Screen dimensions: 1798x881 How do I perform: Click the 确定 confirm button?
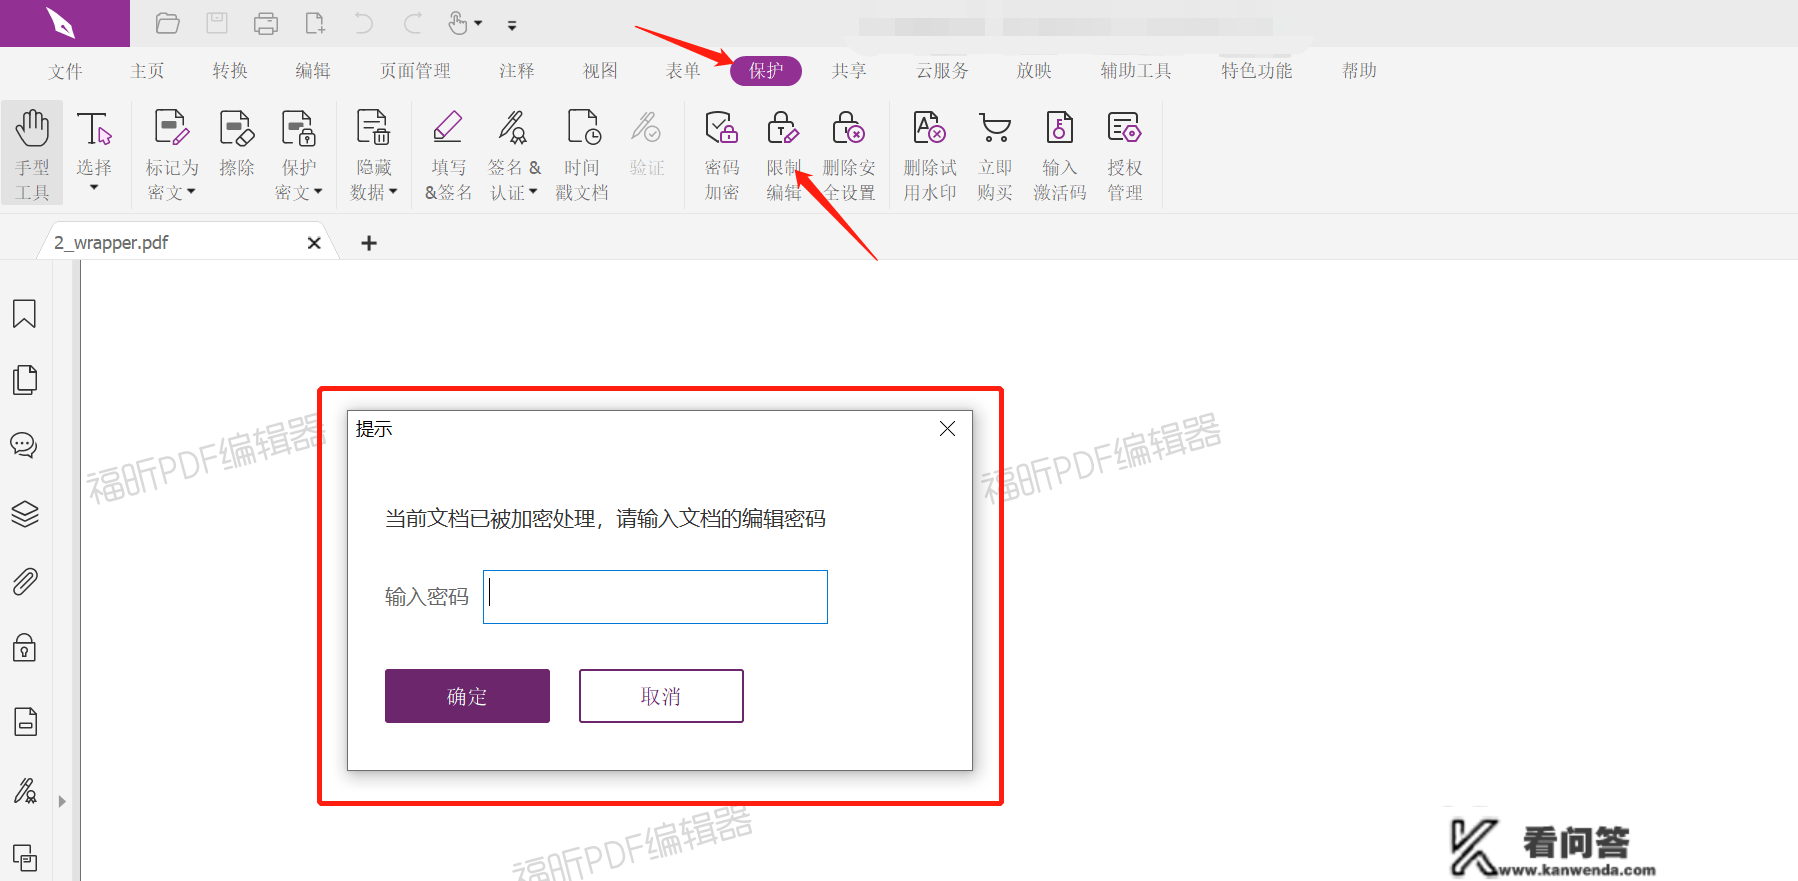(467, 696)
